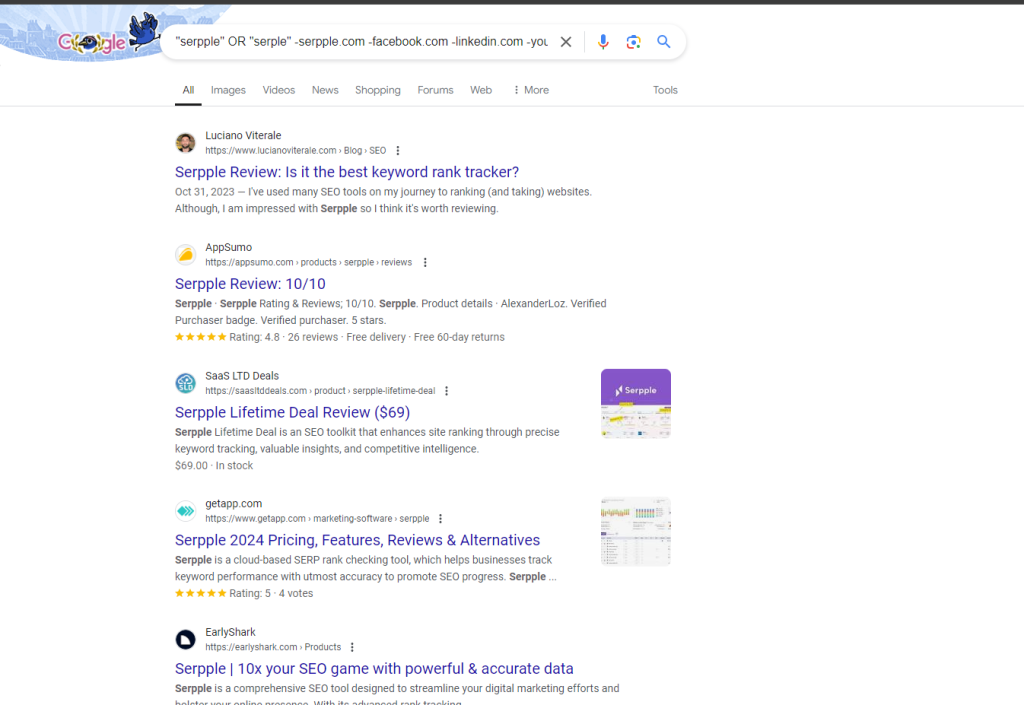Click into the search query field

coord(361,42)
